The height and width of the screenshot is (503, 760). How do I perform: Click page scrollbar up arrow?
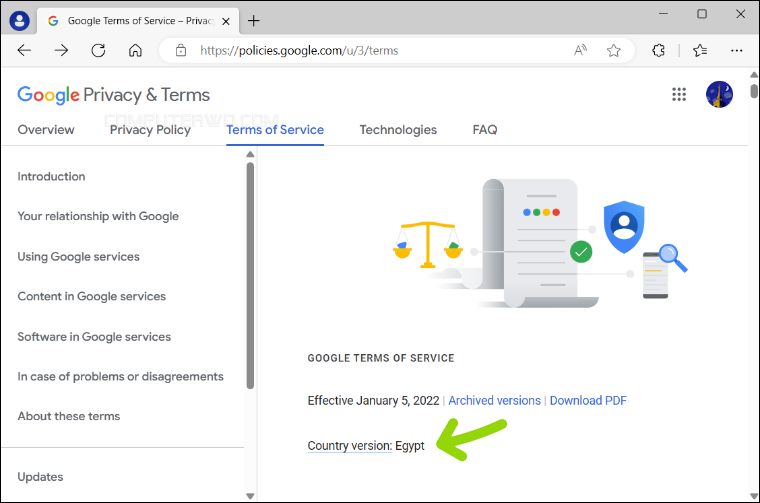click(x=754, y=75)
